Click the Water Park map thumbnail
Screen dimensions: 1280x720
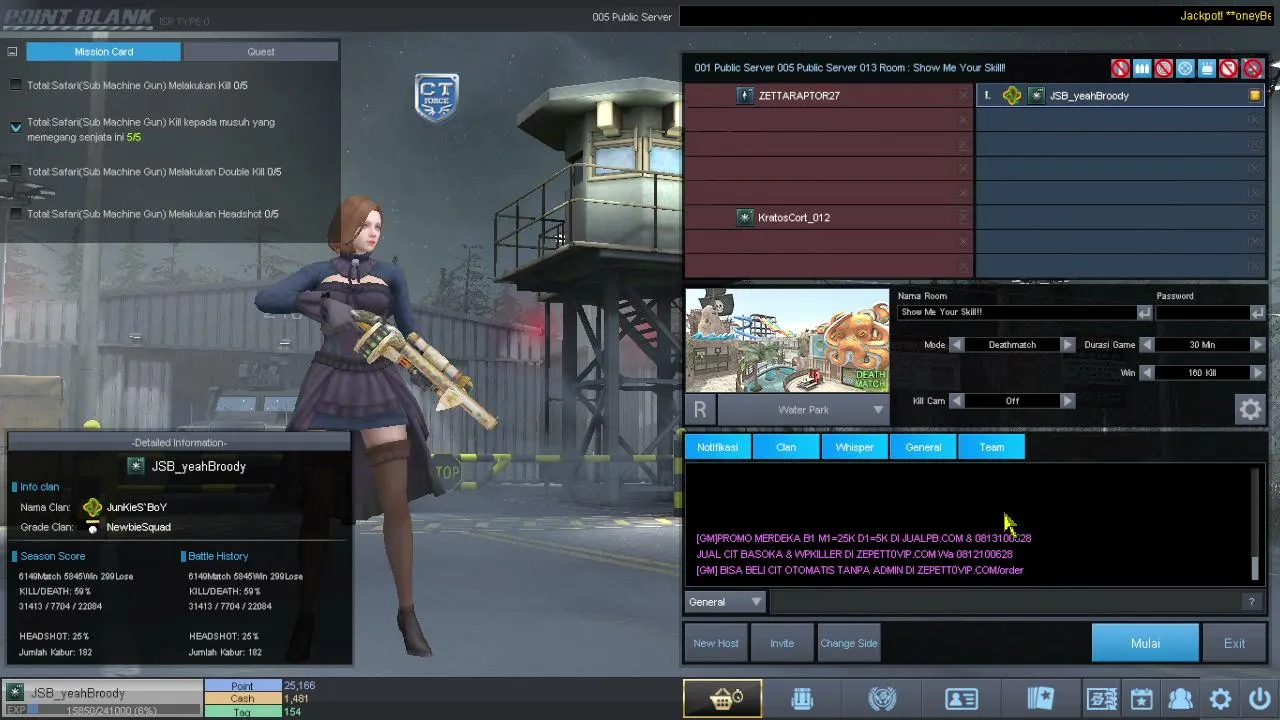787,341
